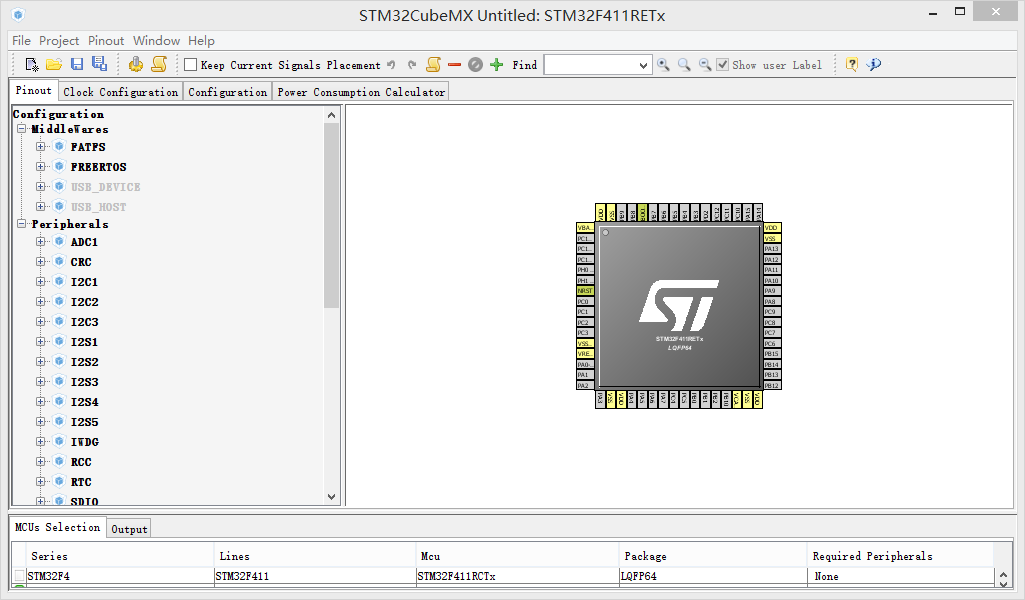The width and height of the screenshot is (1025, 600).
Task: Collapse the Peripherals tree node
Action: [x=22, y=224]
